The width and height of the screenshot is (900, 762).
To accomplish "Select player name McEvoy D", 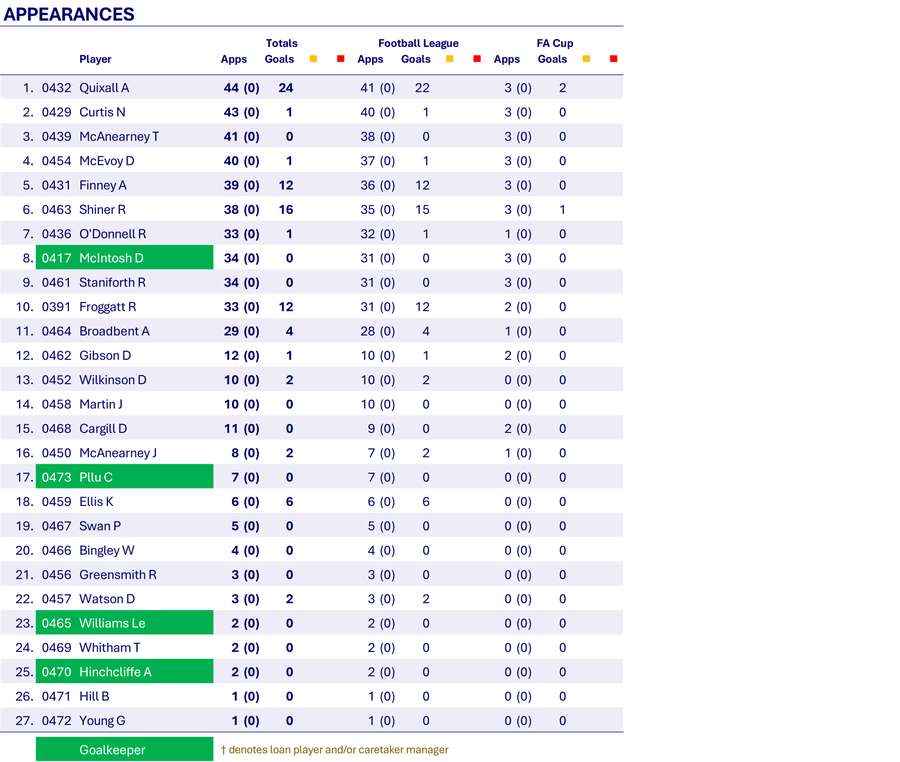I will 107,161.
